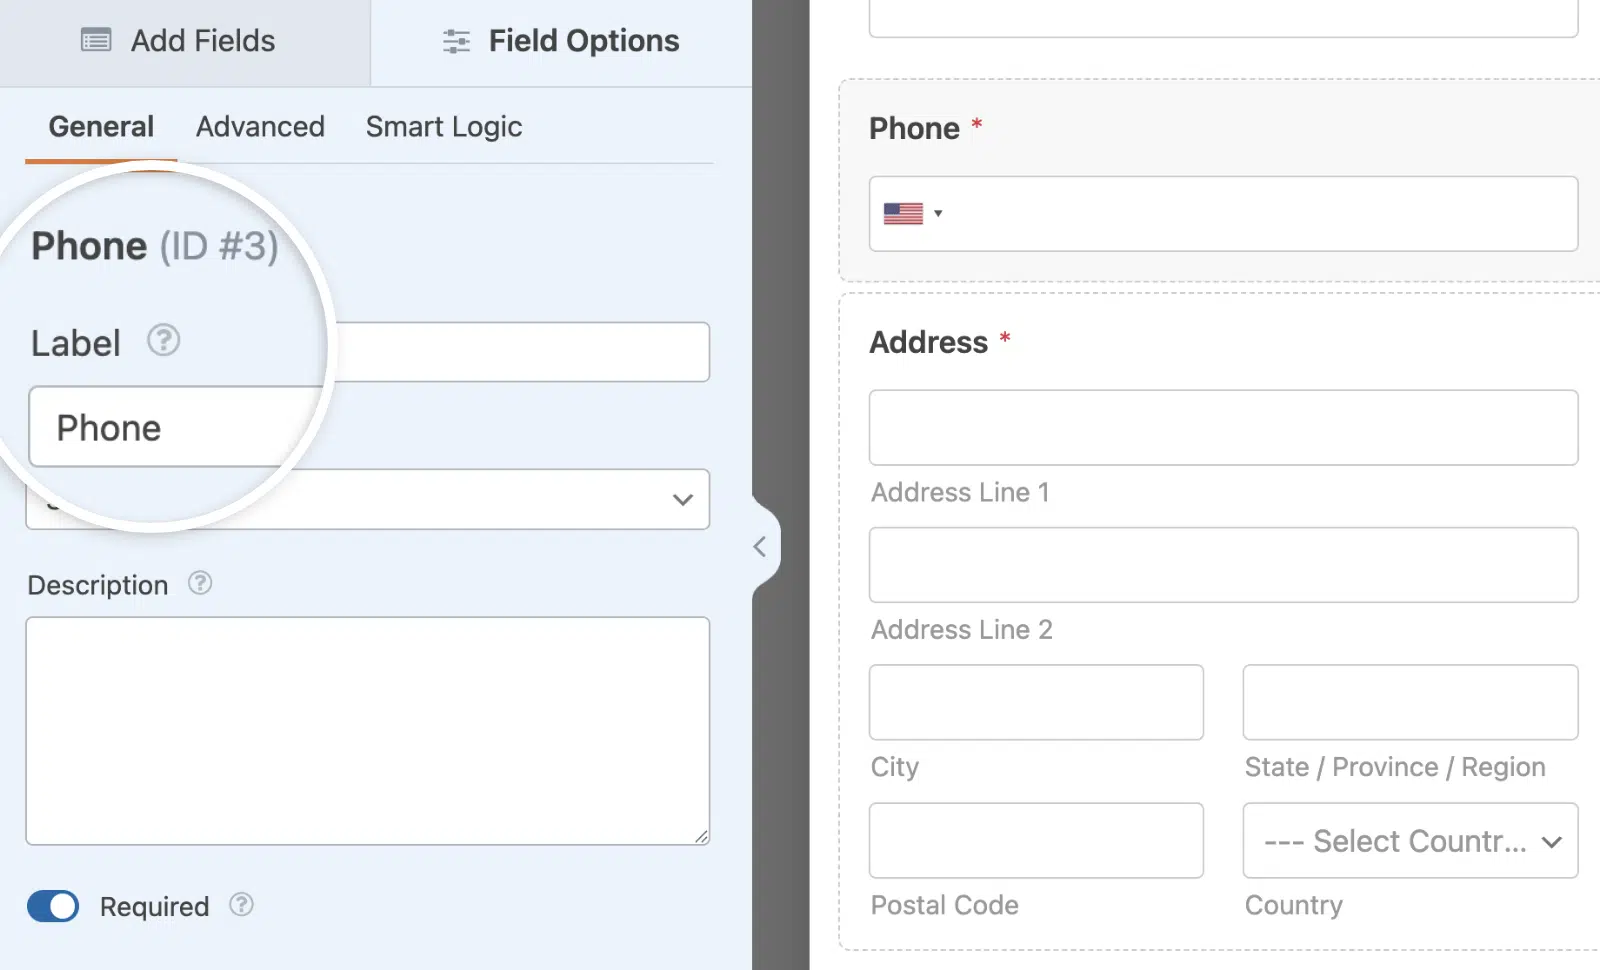Click the Description help icon
The width and height of the screenshot is (1600, 970).
pyautogui.click(x=200, y=583)
